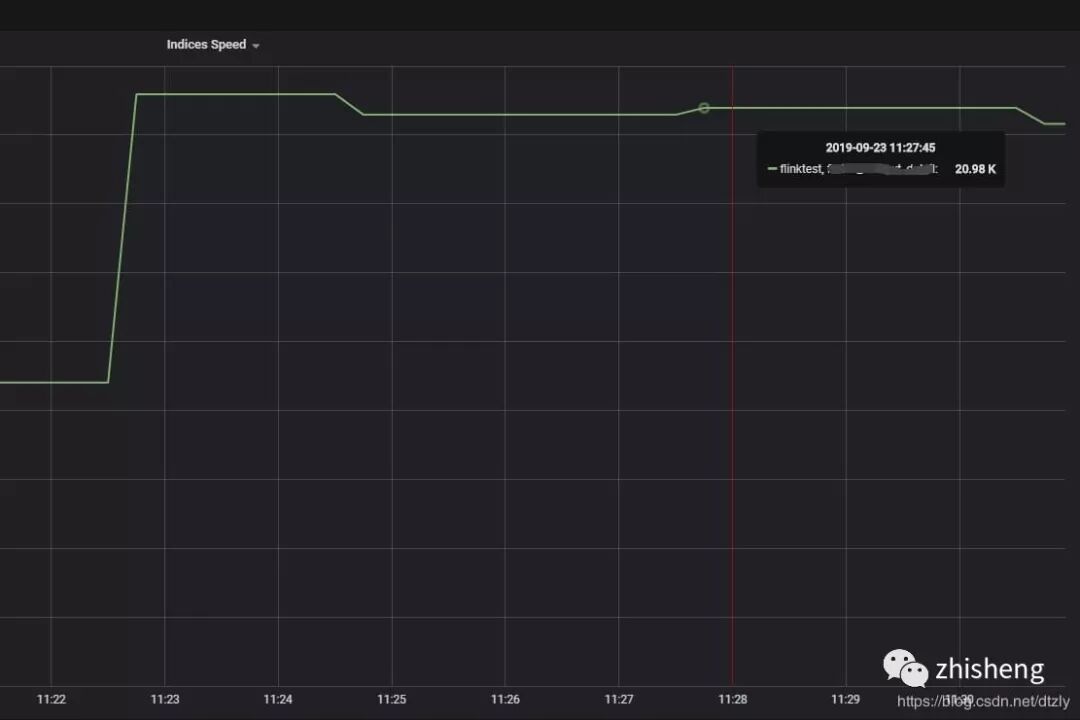Click the 11:23 time axis label
This screenshot has height=720, width=1080.
(165, 699)
